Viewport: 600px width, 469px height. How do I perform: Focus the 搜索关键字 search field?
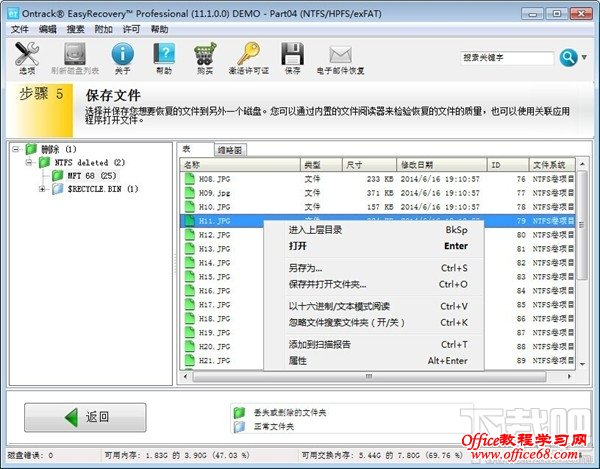507,58
